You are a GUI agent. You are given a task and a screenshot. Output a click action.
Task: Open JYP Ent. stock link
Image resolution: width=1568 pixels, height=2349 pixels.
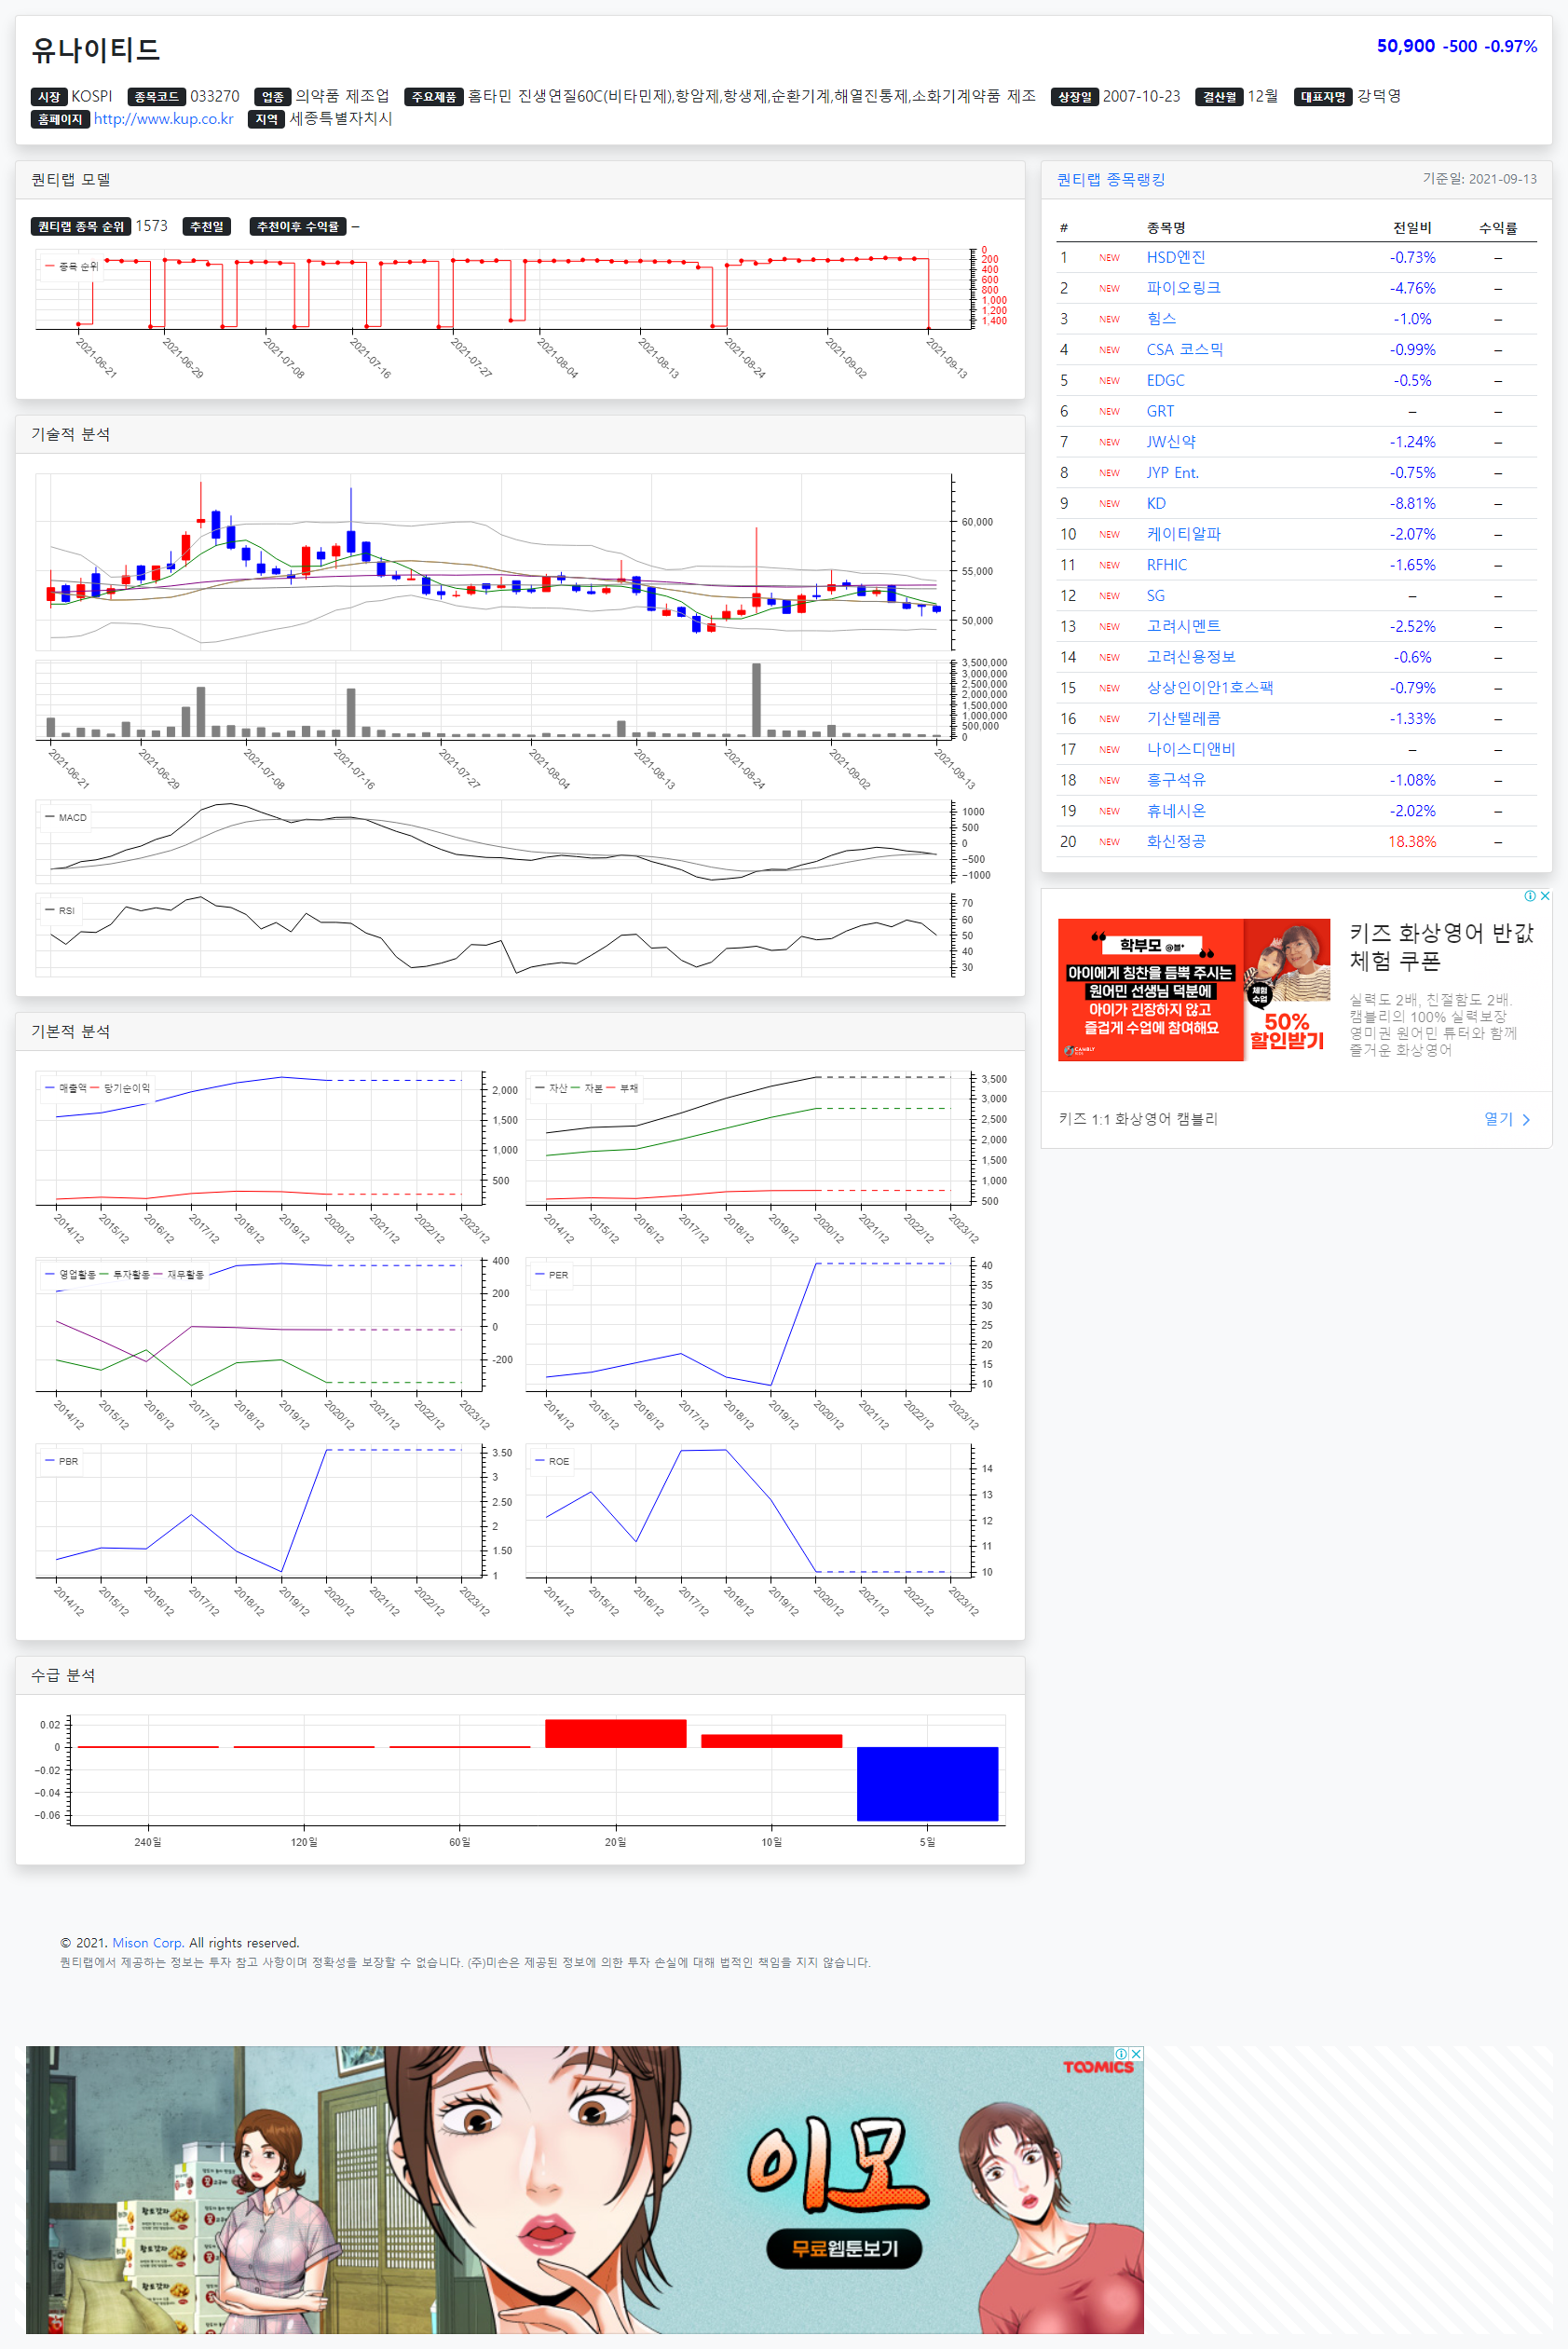pos(1172,473)
